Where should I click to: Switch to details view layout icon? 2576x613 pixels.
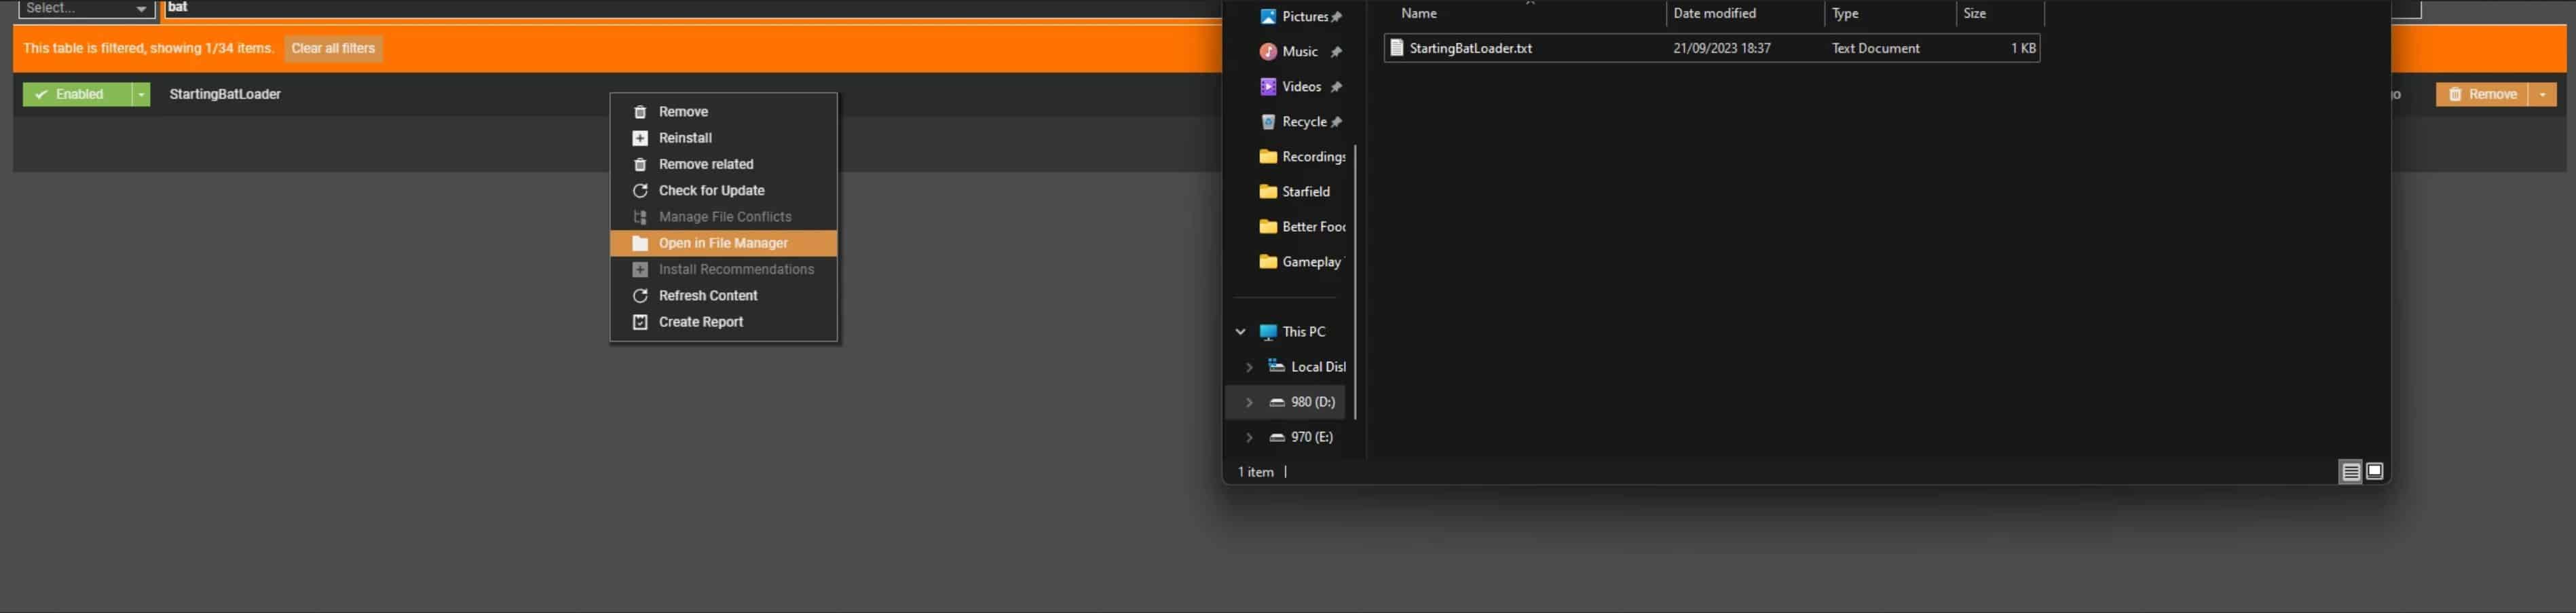coord(2350,472)
